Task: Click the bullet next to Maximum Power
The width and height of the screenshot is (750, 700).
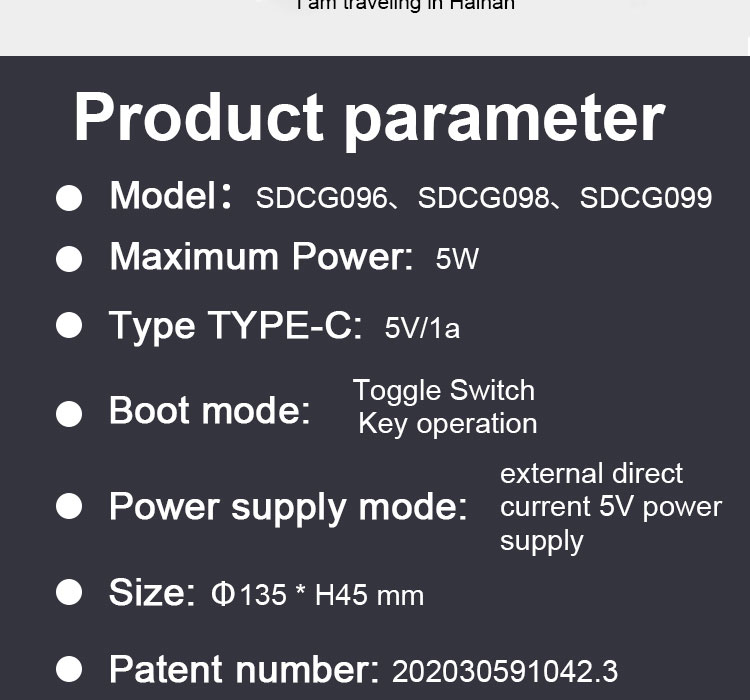Action: pos(69,259)
